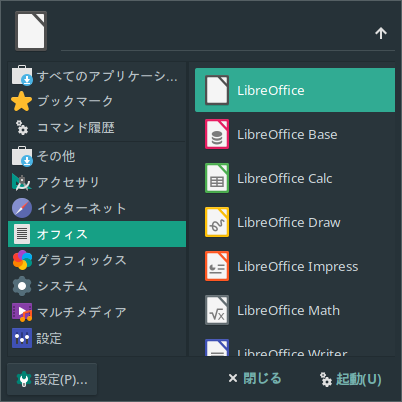This screenshot has width=402, height=402.
Task: Click the film and music icon beside マルチメディア
Action: (x=22, y=312)
